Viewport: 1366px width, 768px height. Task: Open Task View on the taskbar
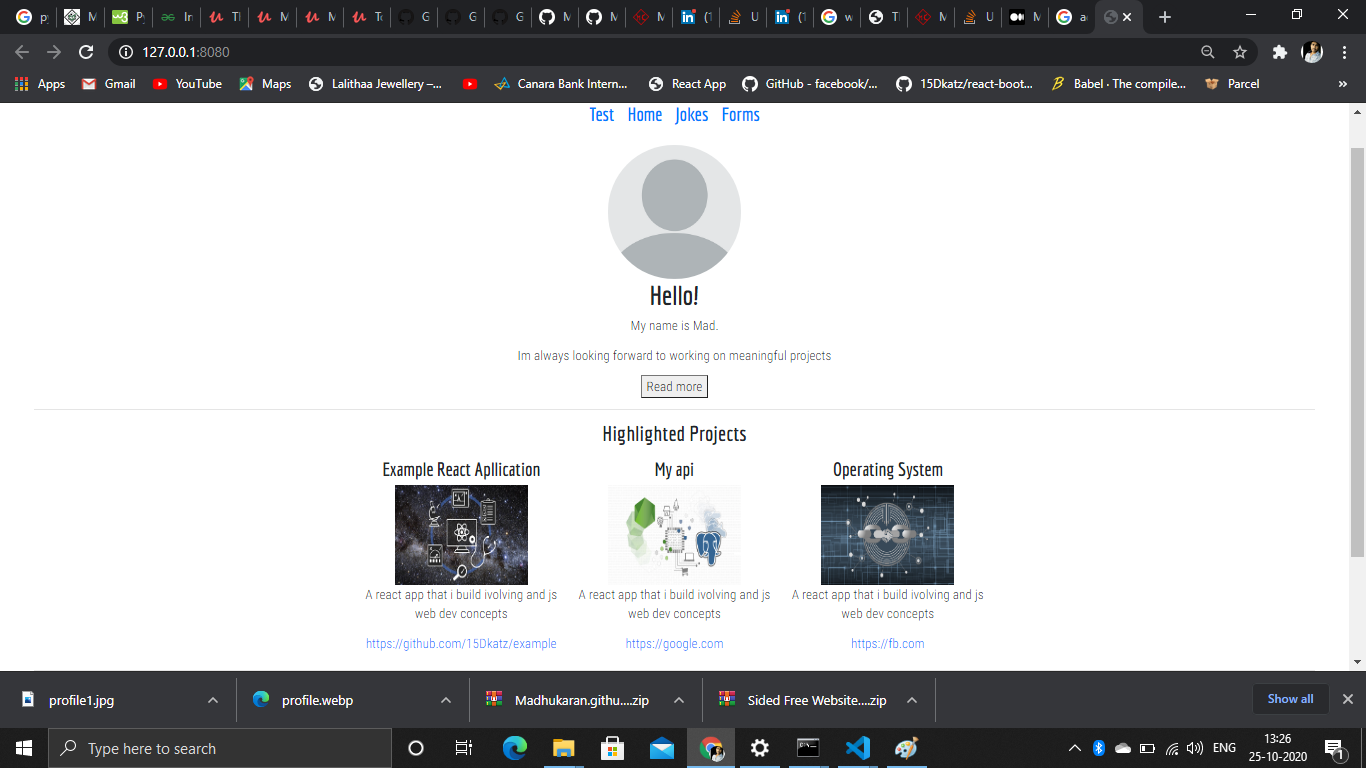coord(464,748)
